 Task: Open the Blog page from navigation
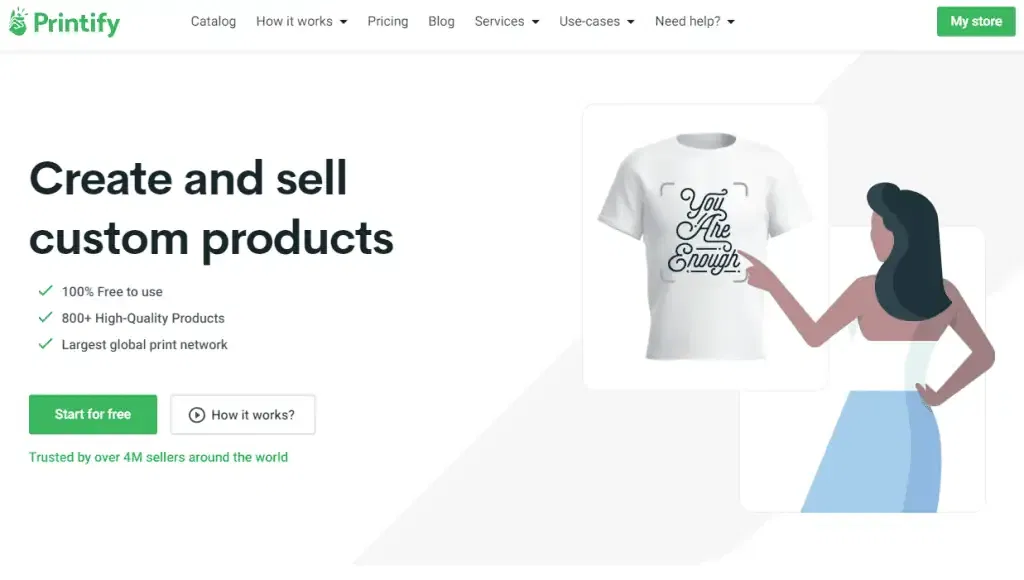[441, 20]
